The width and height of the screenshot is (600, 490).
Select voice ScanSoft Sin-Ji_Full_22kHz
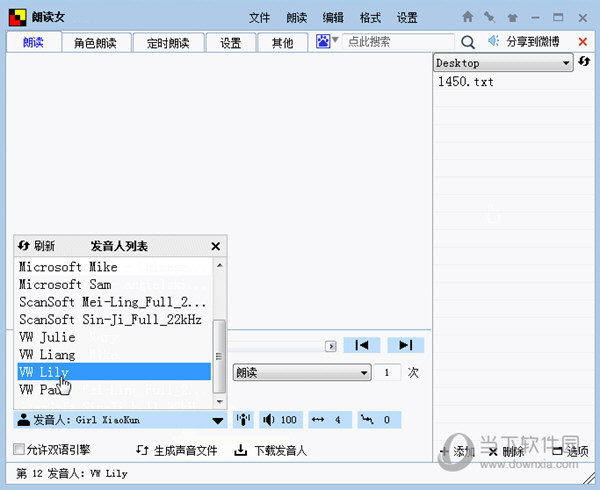pos(114,319)
